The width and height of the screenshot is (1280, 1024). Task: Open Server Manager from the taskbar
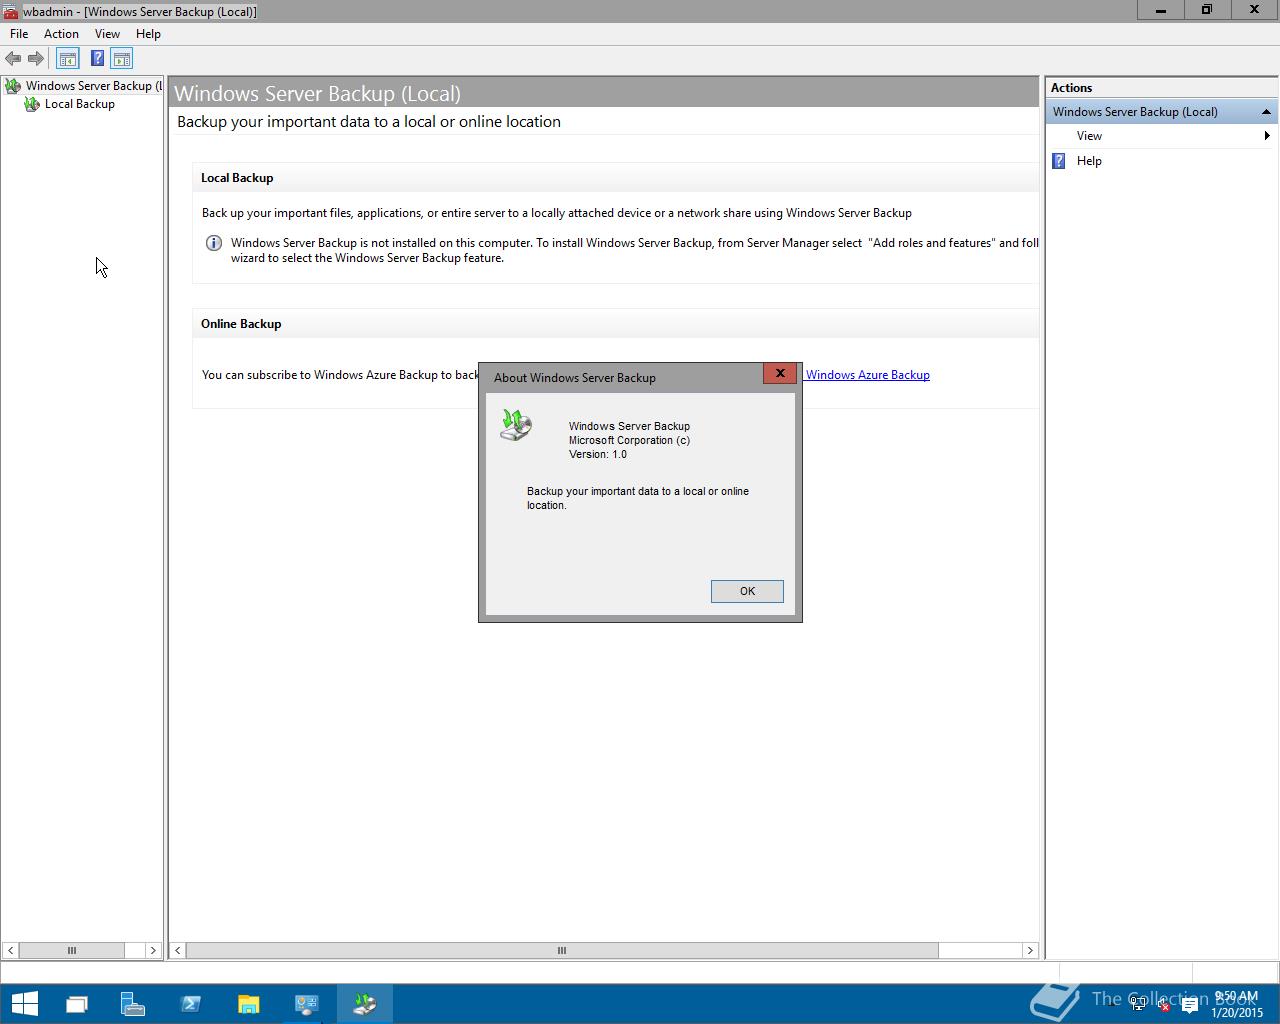pyautogui.click(x=133, y=1004)
